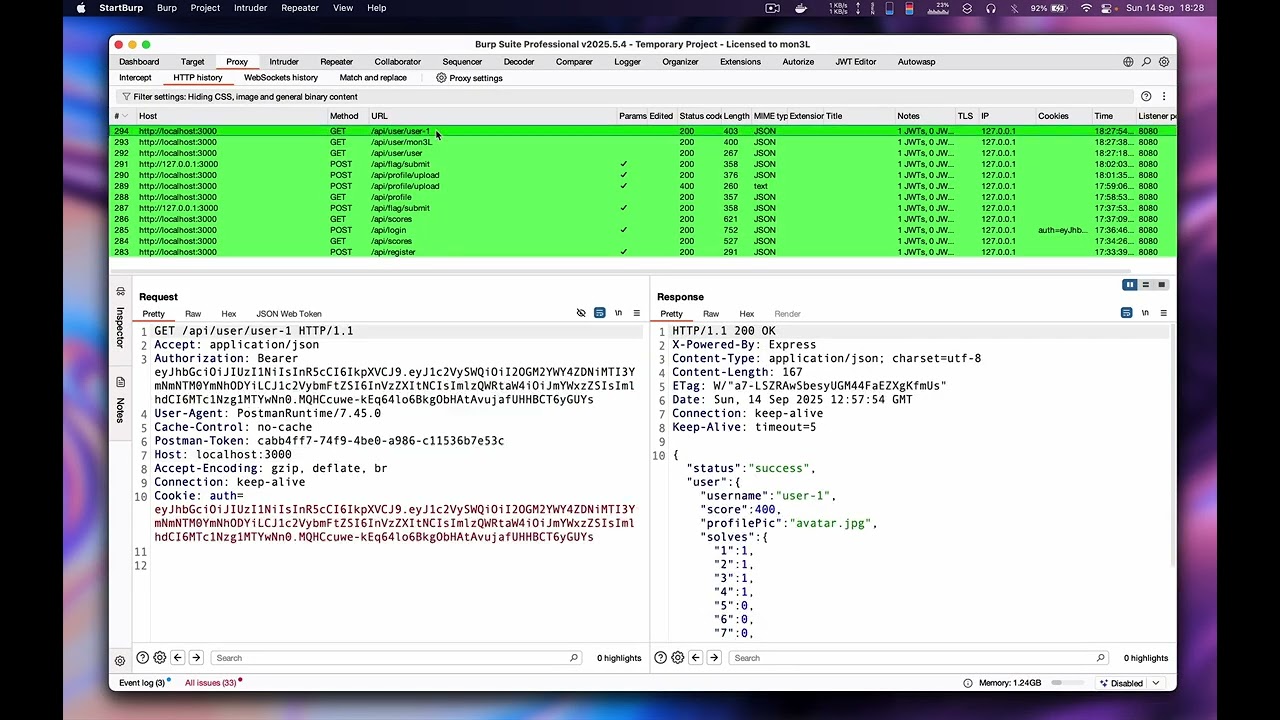Open the Intruder menu in macOS menu bar
The height and width of the screenshot is (720, 1280).
250,8
